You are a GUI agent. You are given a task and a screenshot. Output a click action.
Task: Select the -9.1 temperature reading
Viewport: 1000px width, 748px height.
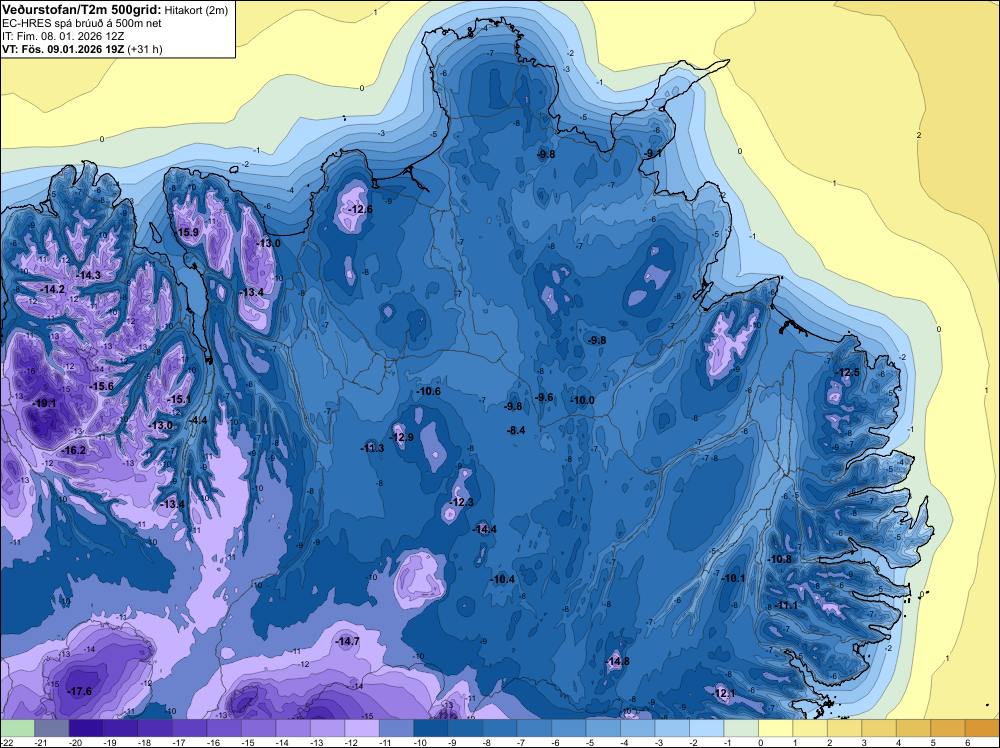pos(653,154)
